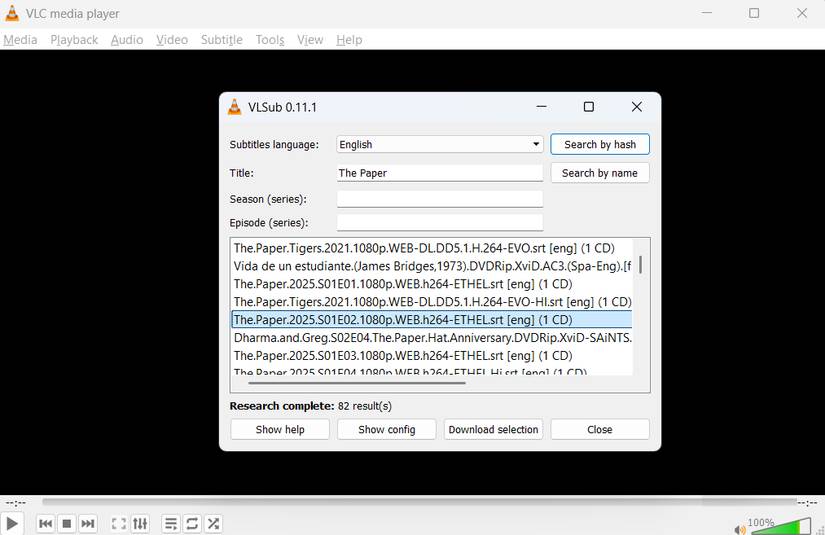Close VLSub dialog with X
Screen dimensions: 825x535
click(x=637, y=107)
